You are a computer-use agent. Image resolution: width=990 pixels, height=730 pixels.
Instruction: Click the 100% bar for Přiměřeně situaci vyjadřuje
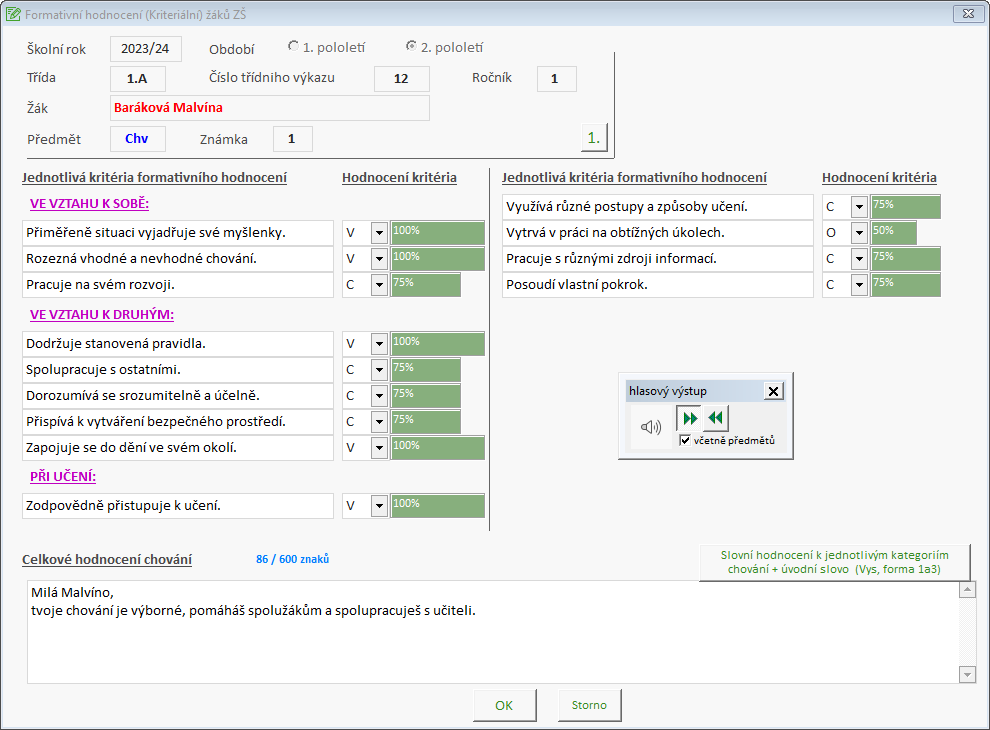coord(438,233)
